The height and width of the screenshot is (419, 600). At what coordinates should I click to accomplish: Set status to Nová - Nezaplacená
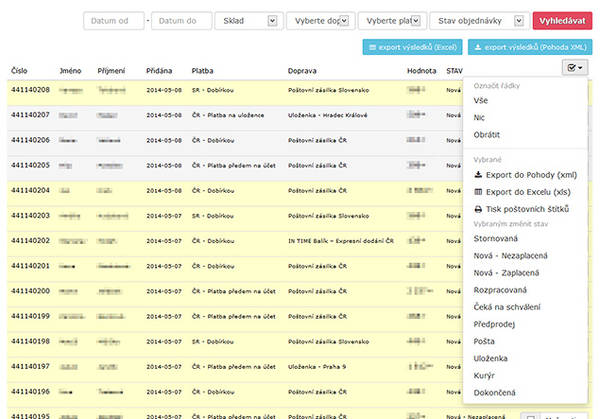coord(510,256)
